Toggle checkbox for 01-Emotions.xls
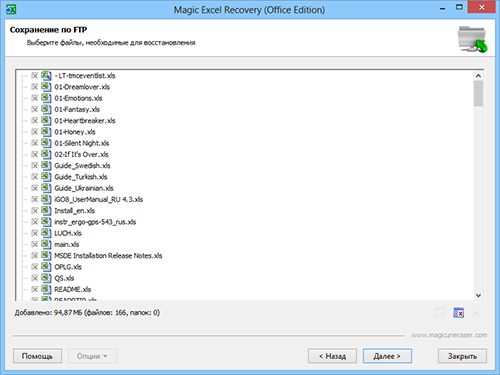The width and height of the screenshot is (500, 375). (x=34, y=98)
